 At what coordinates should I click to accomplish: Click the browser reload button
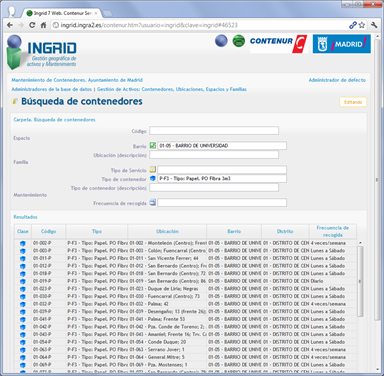pyautogui.click(x=32, y=25)
